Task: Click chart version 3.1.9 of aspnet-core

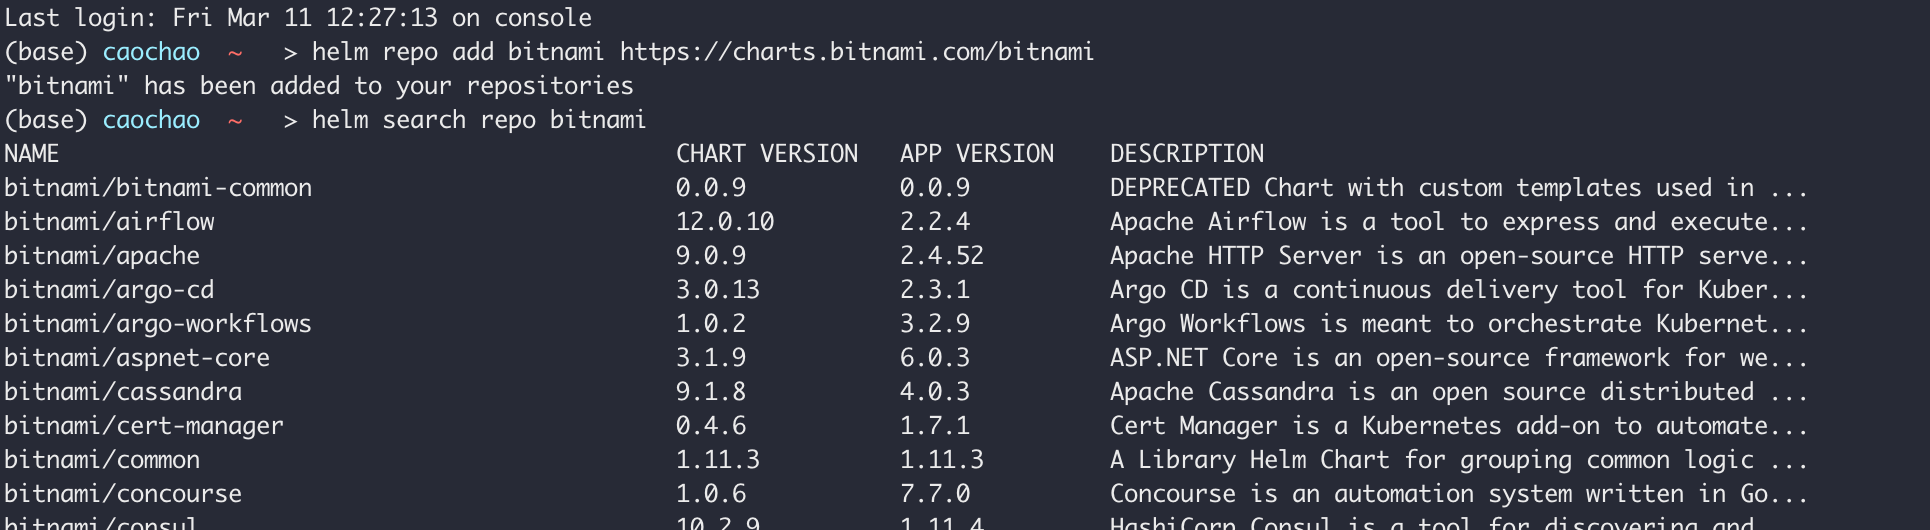Action: 711,358
